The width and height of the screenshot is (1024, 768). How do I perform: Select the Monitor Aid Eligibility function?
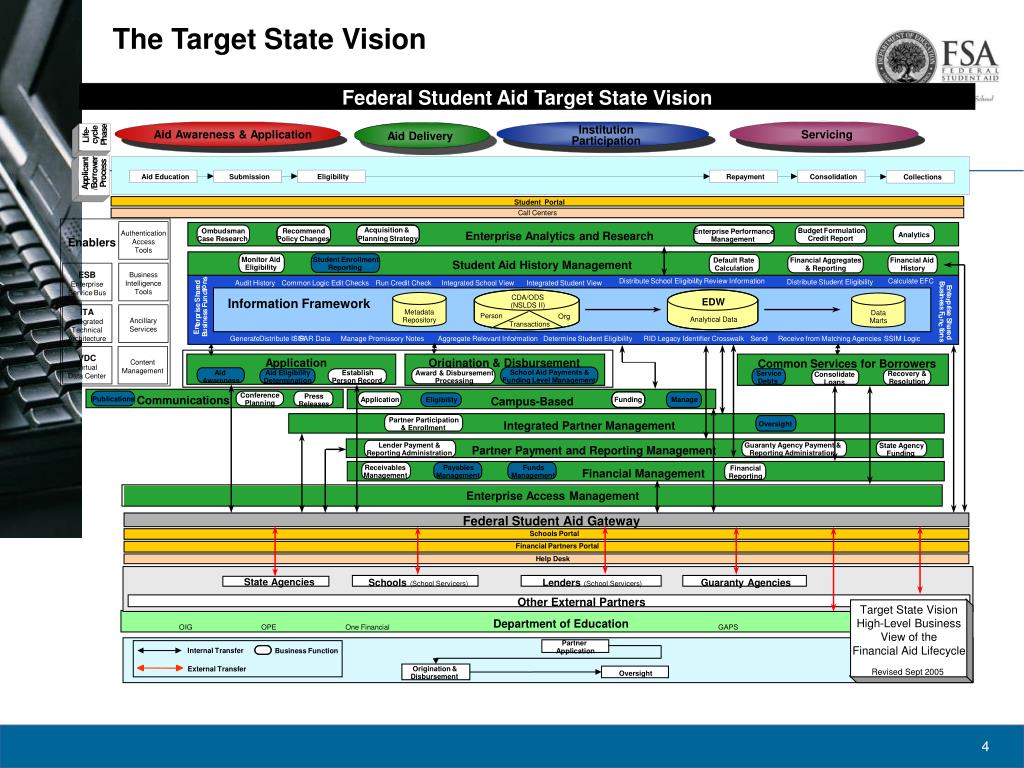point(261,263)
